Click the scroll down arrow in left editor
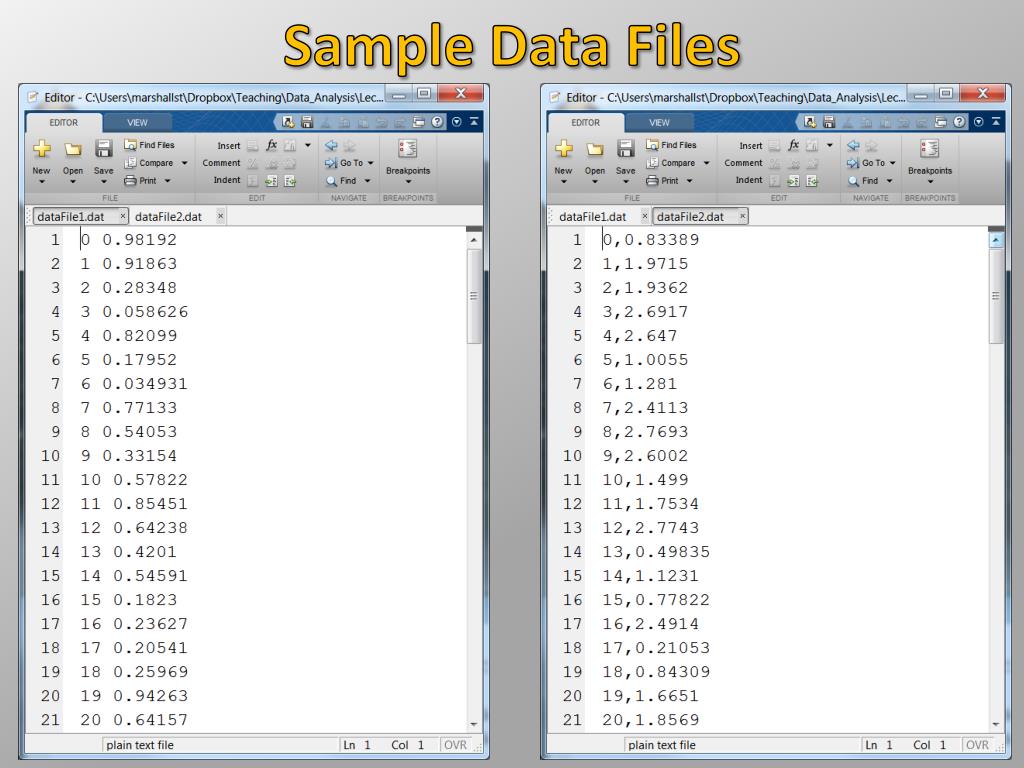 click(x=474, y=724)
